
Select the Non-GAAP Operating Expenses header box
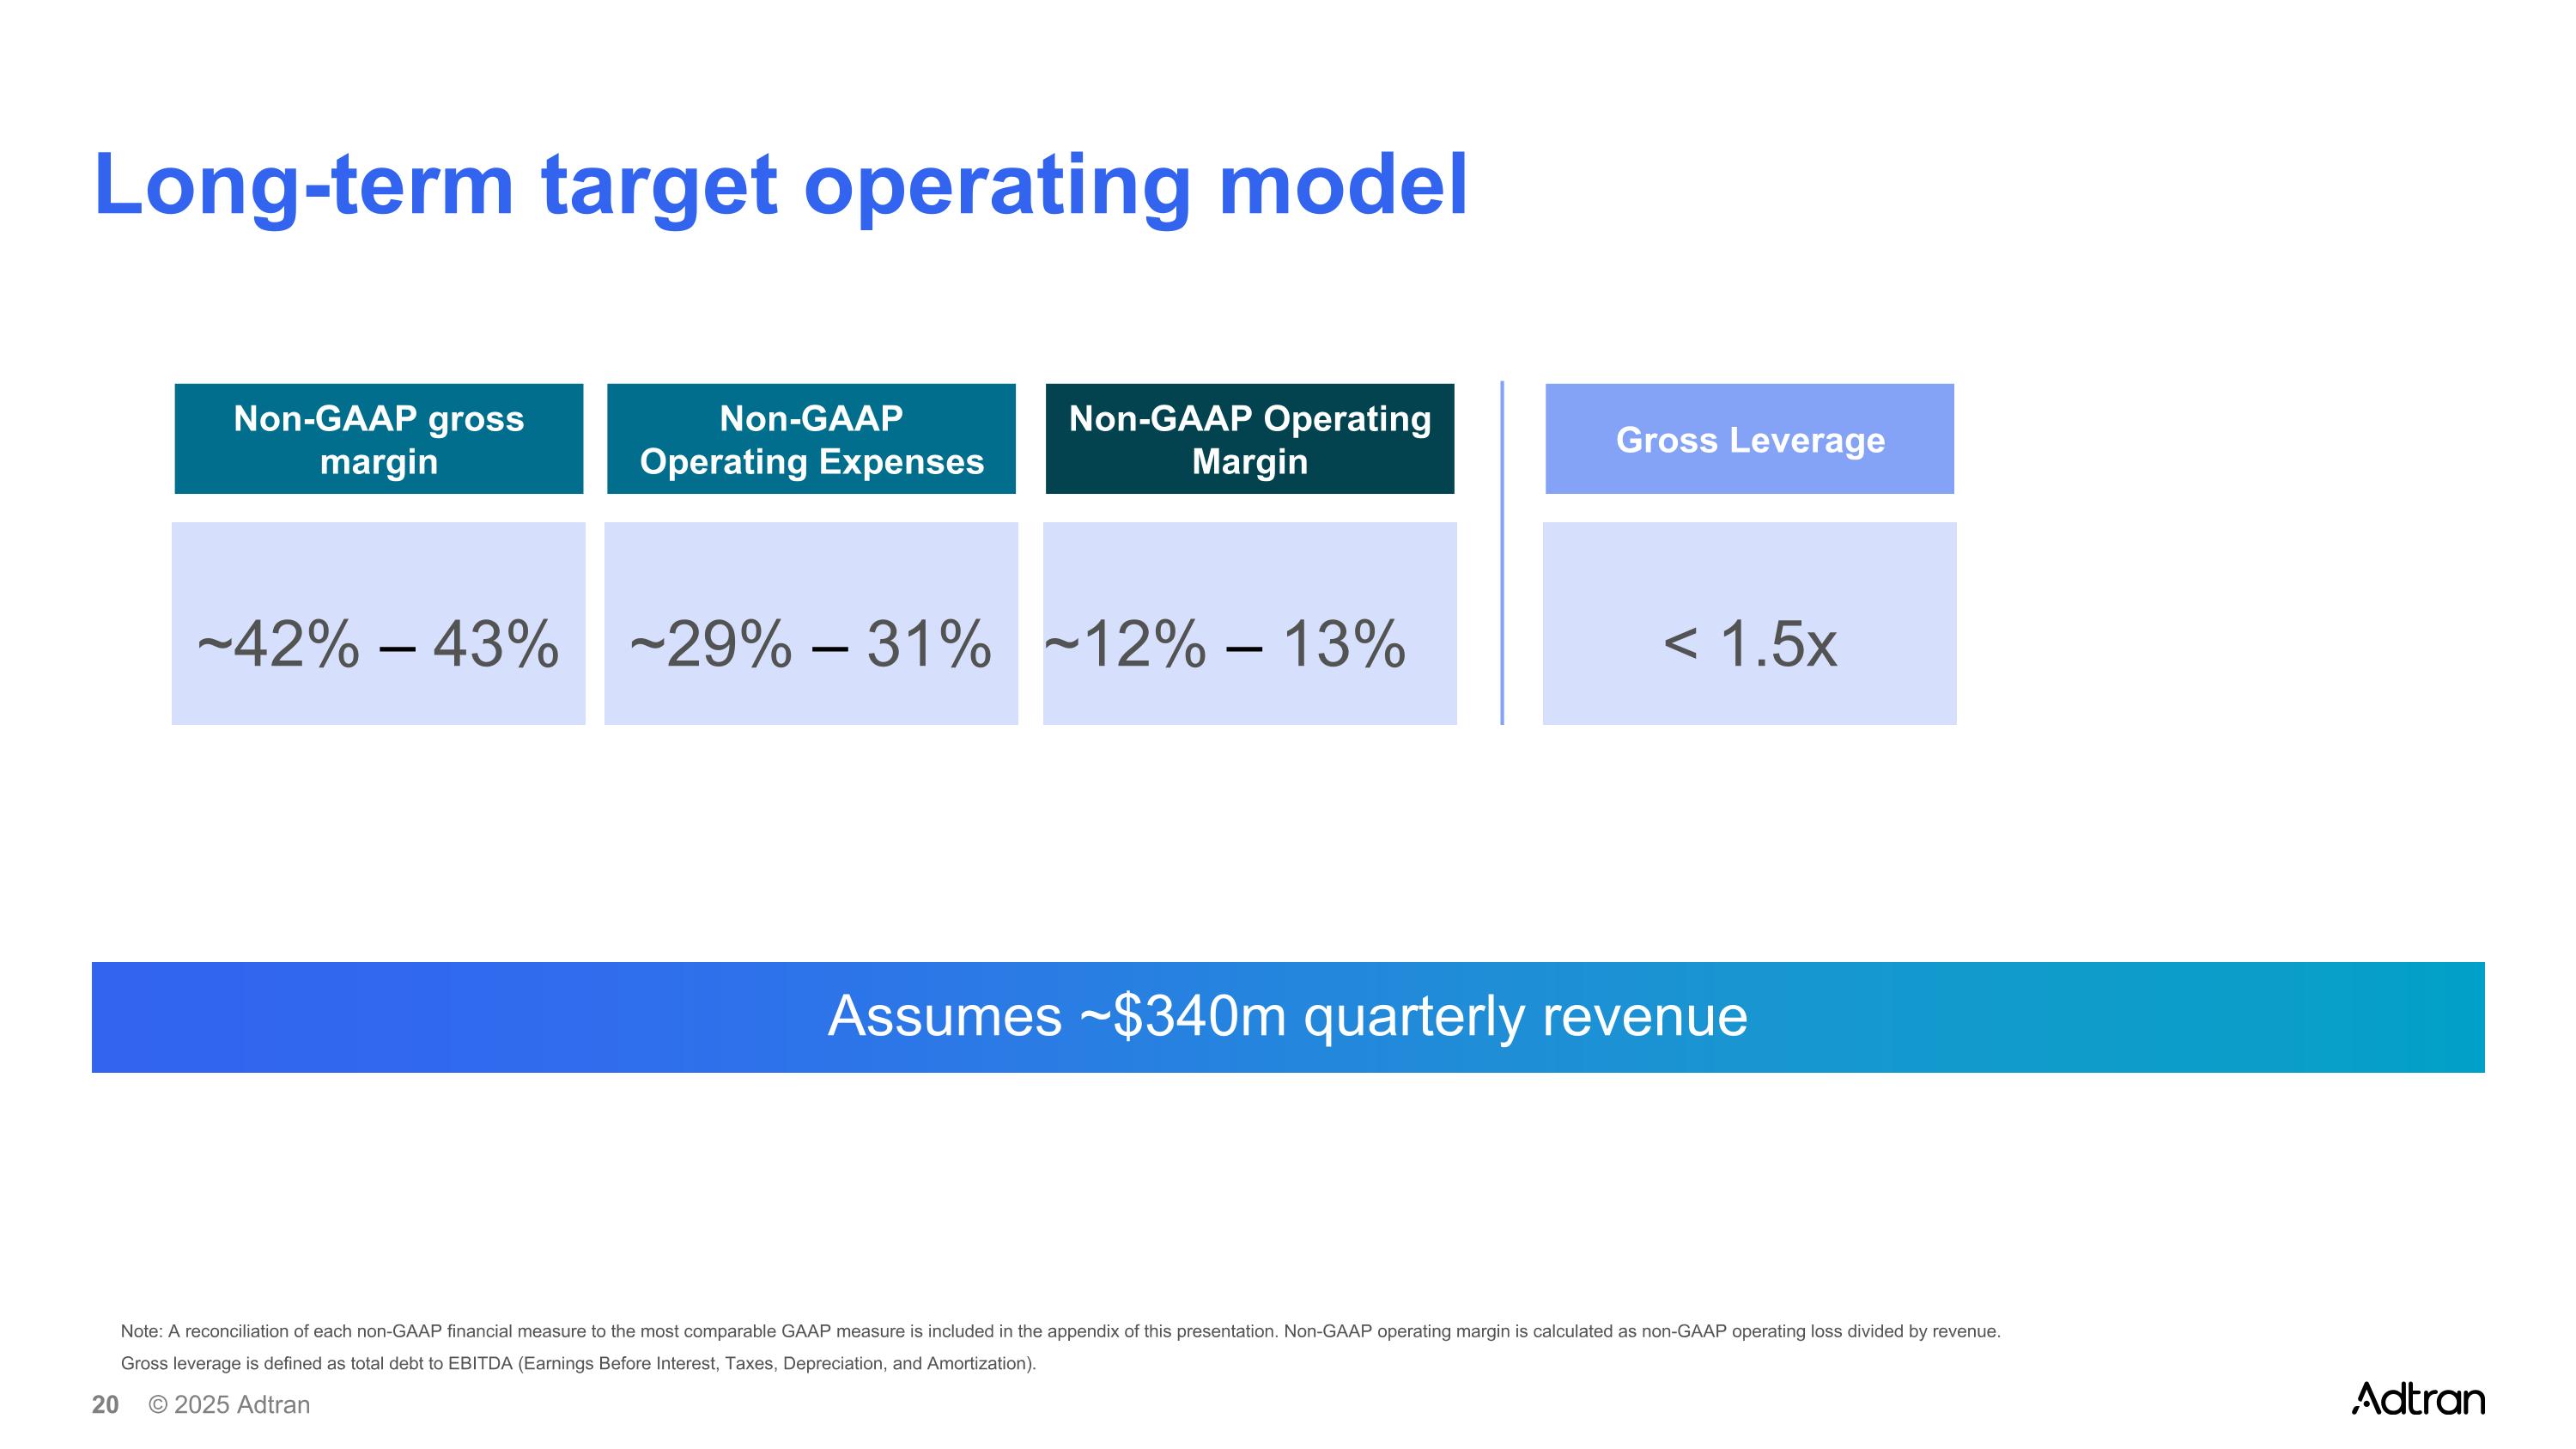click(x=811, y=439)
